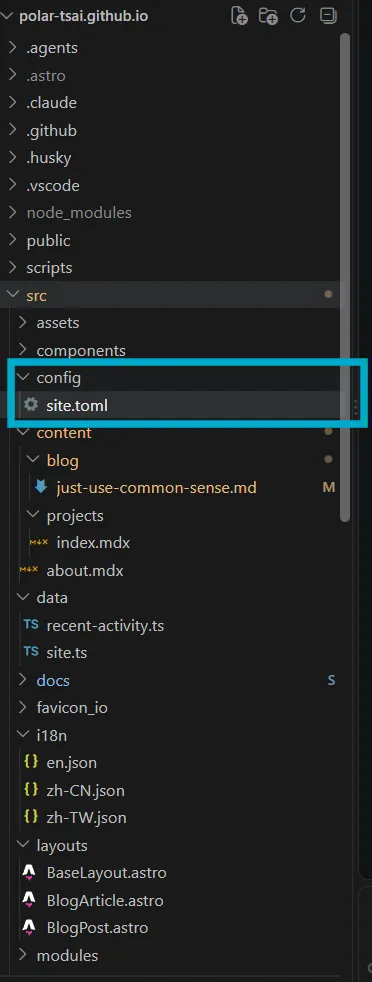Collapse all folders in Explorer

tap(328, 16)
